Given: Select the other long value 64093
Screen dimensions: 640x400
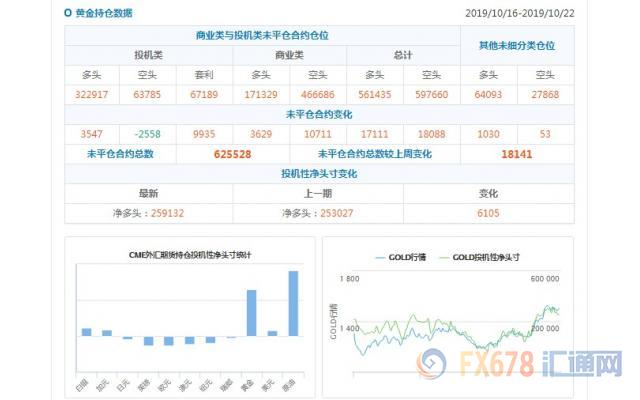Looking at the screenshot, I should [x=488, y=95].
